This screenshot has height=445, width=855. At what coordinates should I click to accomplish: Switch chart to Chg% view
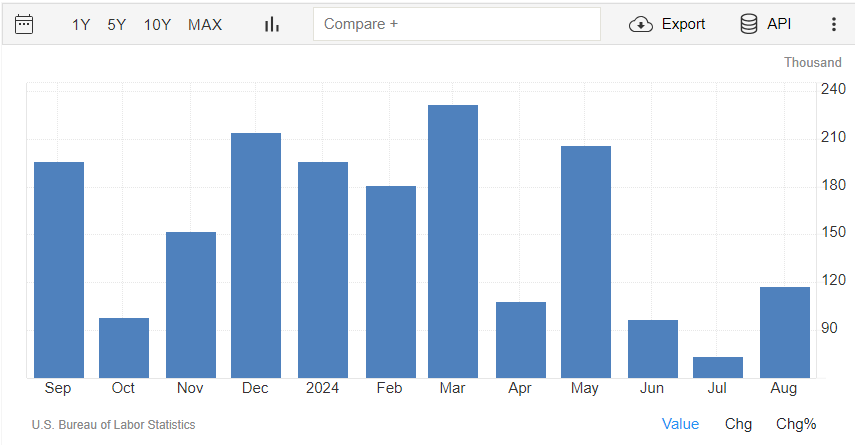(796, 424)
